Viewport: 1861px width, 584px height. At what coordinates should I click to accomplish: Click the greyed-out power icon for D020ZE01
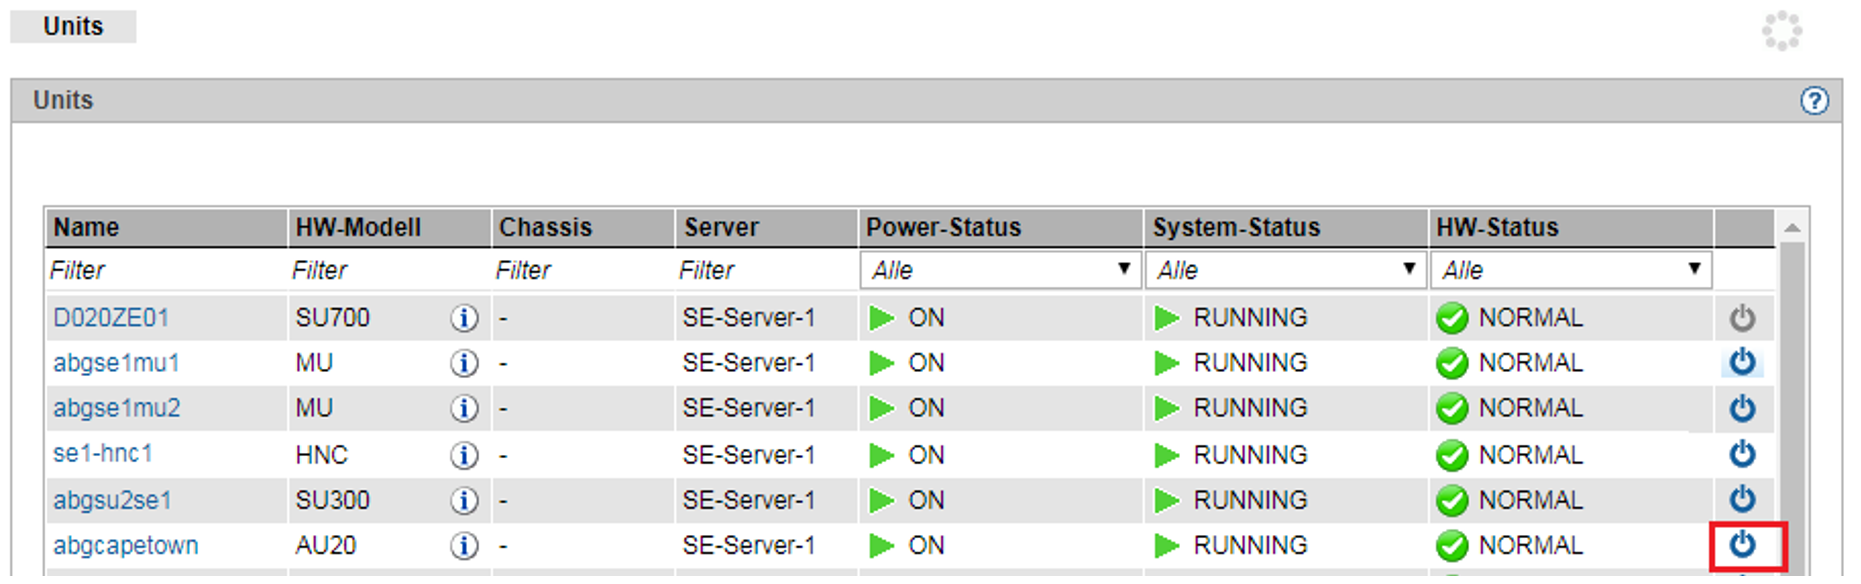pyautogui.click(x=1743, y=318)
